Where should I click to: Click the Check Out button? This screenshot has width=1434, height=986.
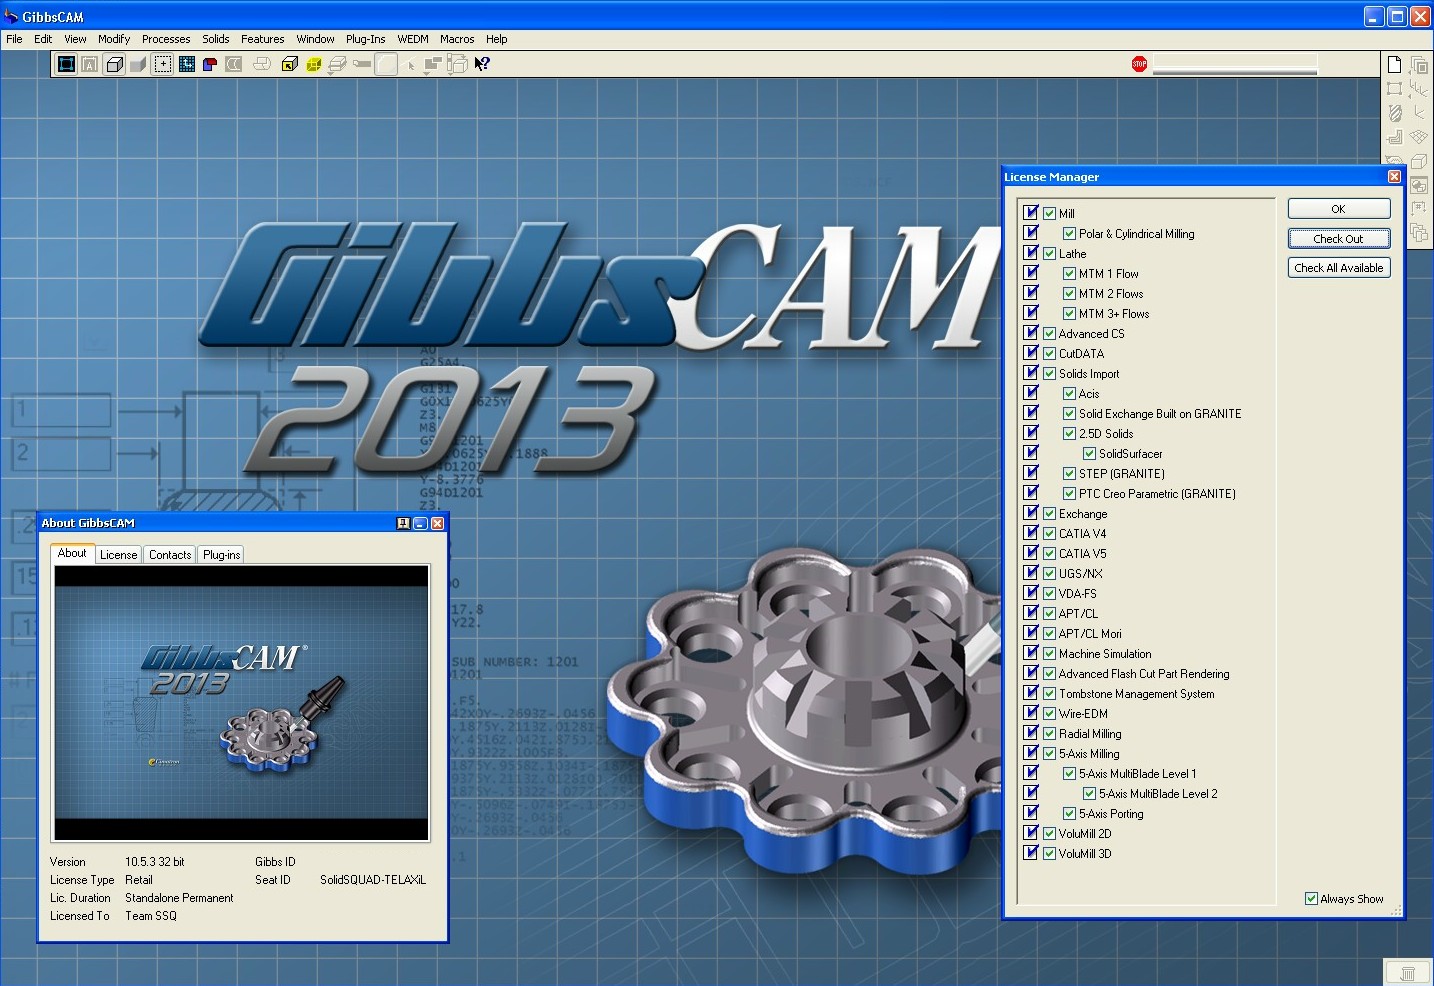(x=1339, y=239)
